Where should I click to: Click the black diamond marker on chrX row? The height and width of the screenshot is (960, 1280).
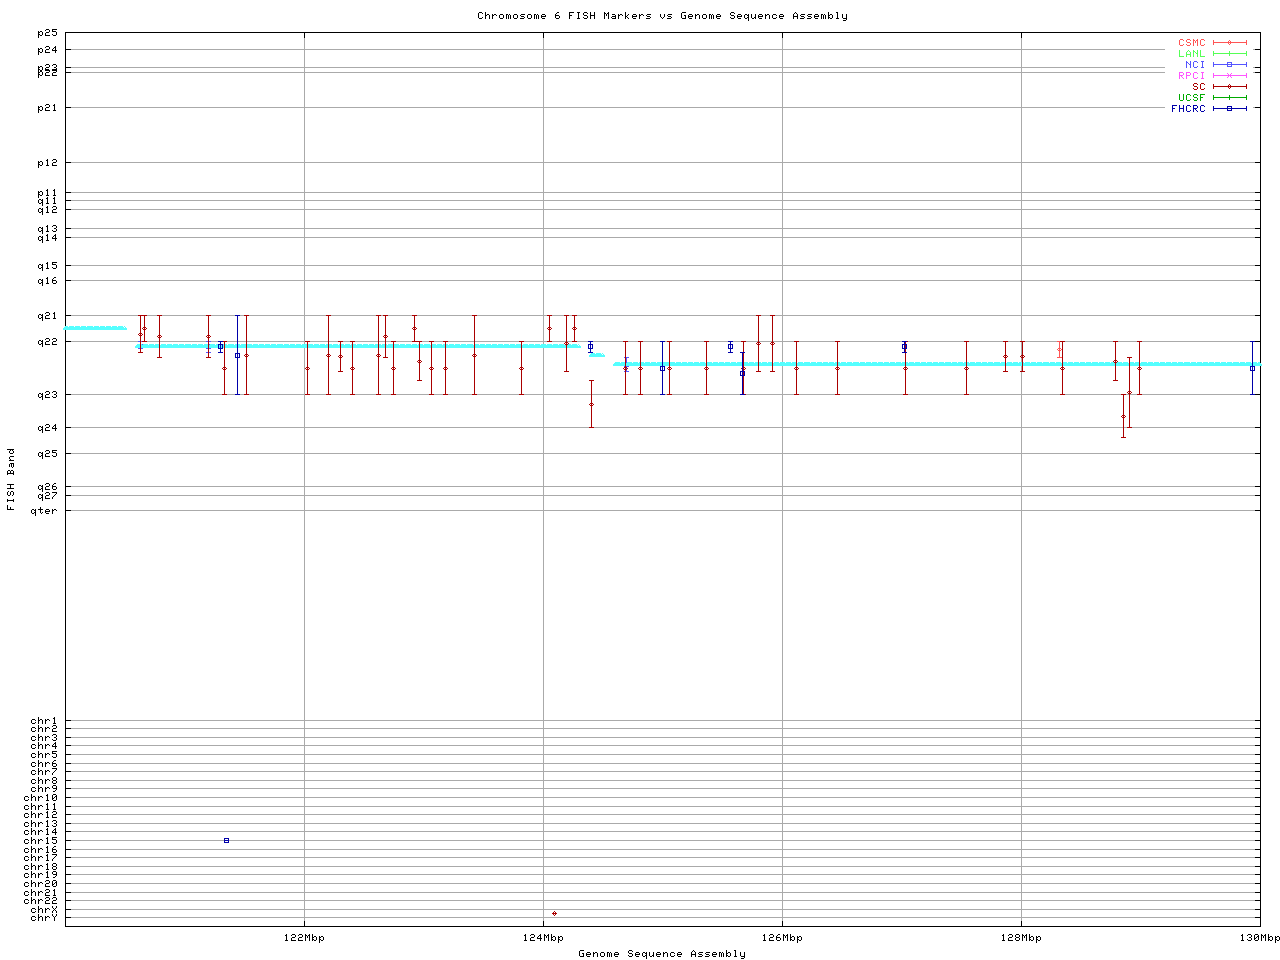pyautogui.click(x=554, y=913)
